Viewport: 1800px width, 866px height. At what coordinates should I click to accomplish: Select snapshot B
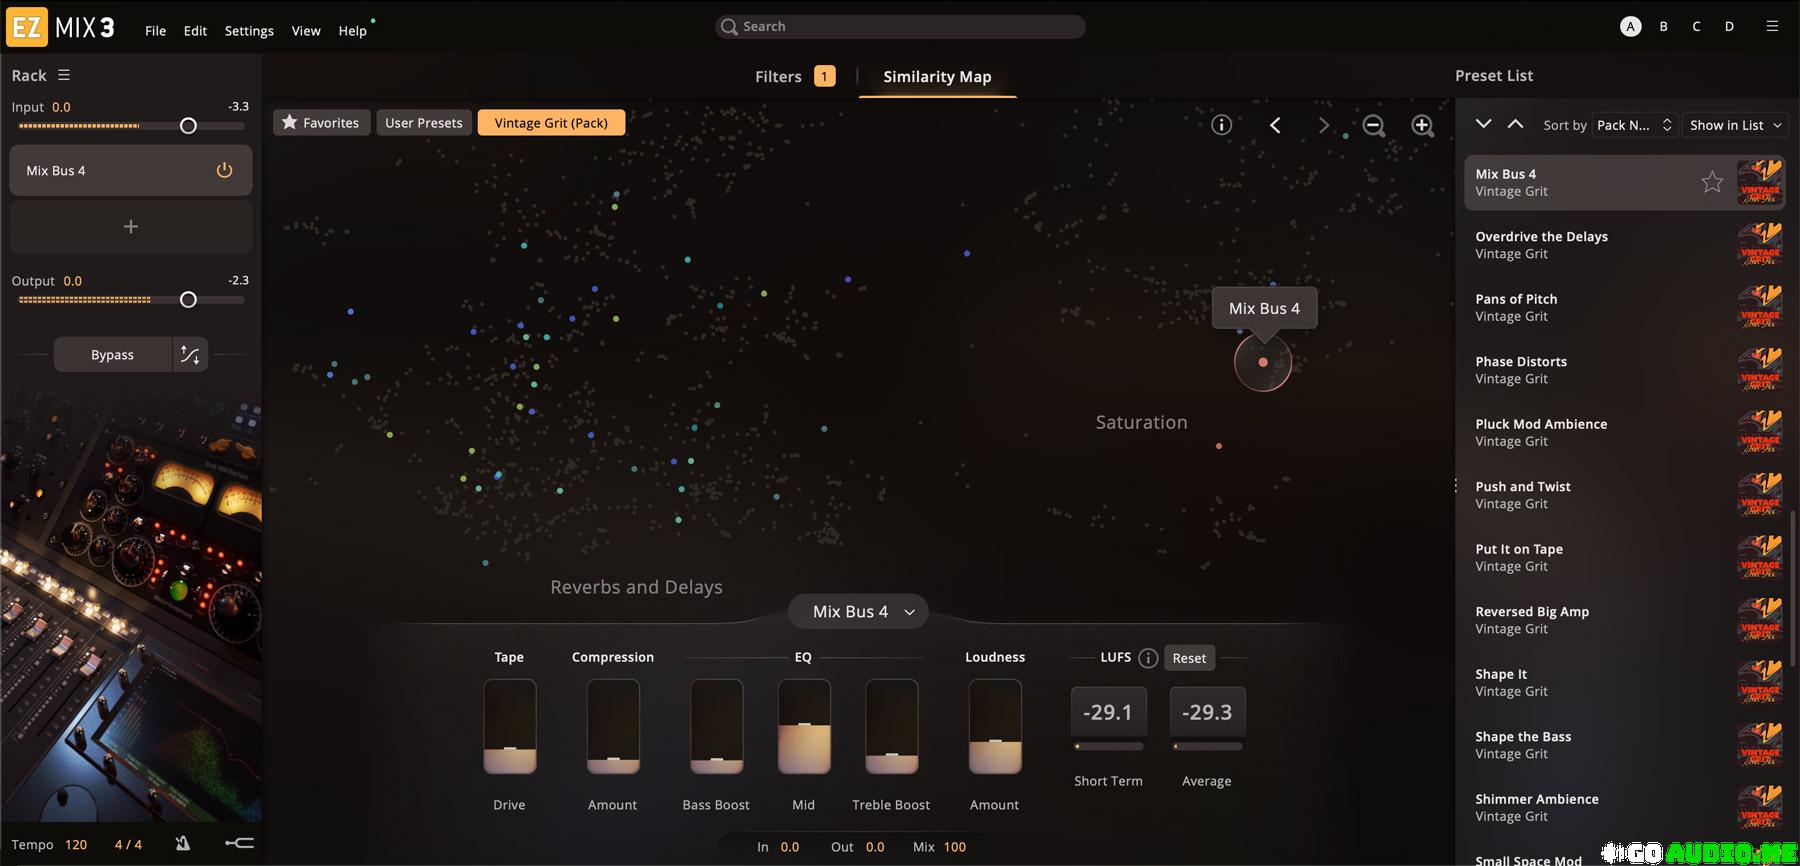click(1664, 26)
